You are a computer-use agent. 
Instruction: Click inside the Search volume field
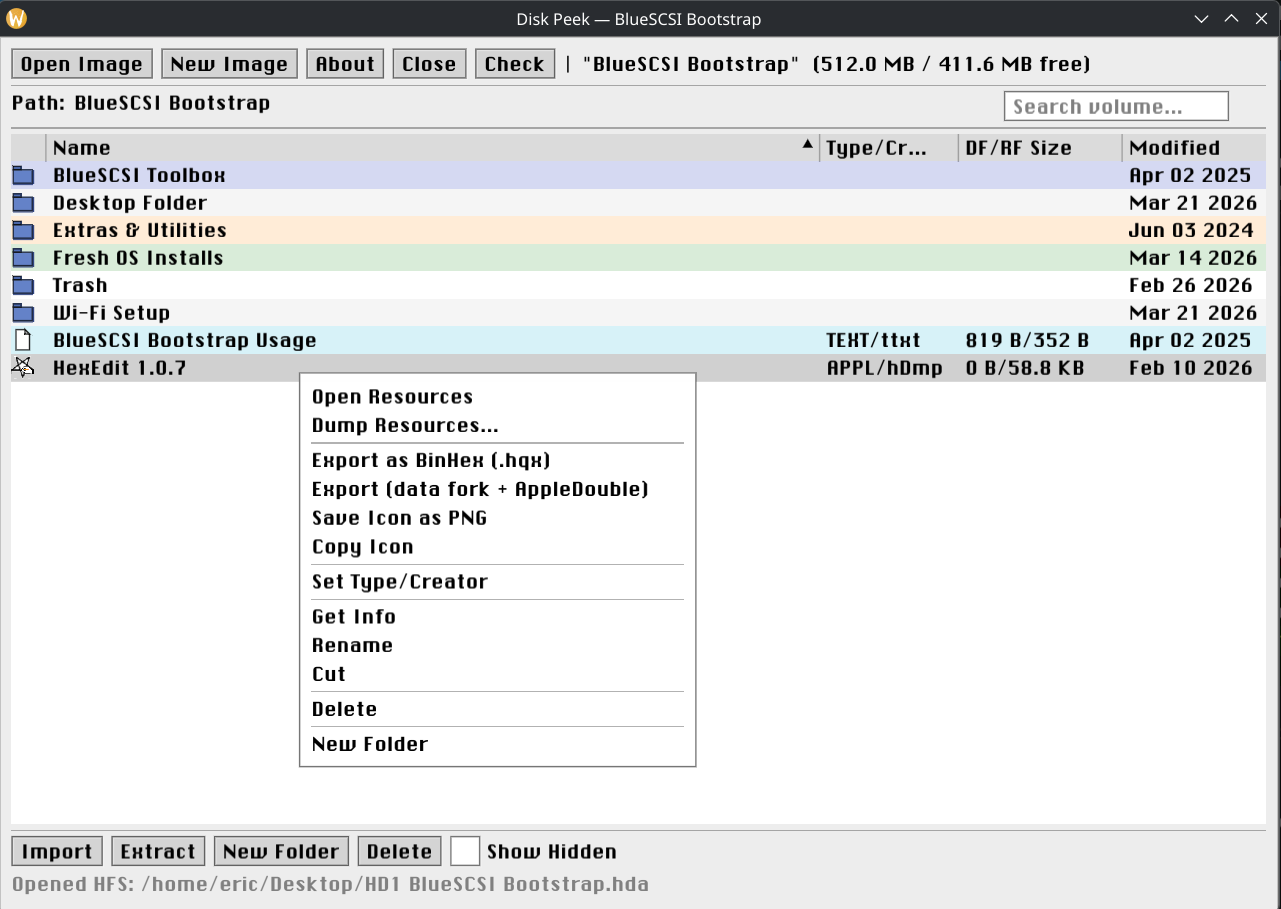point(1115,105)
